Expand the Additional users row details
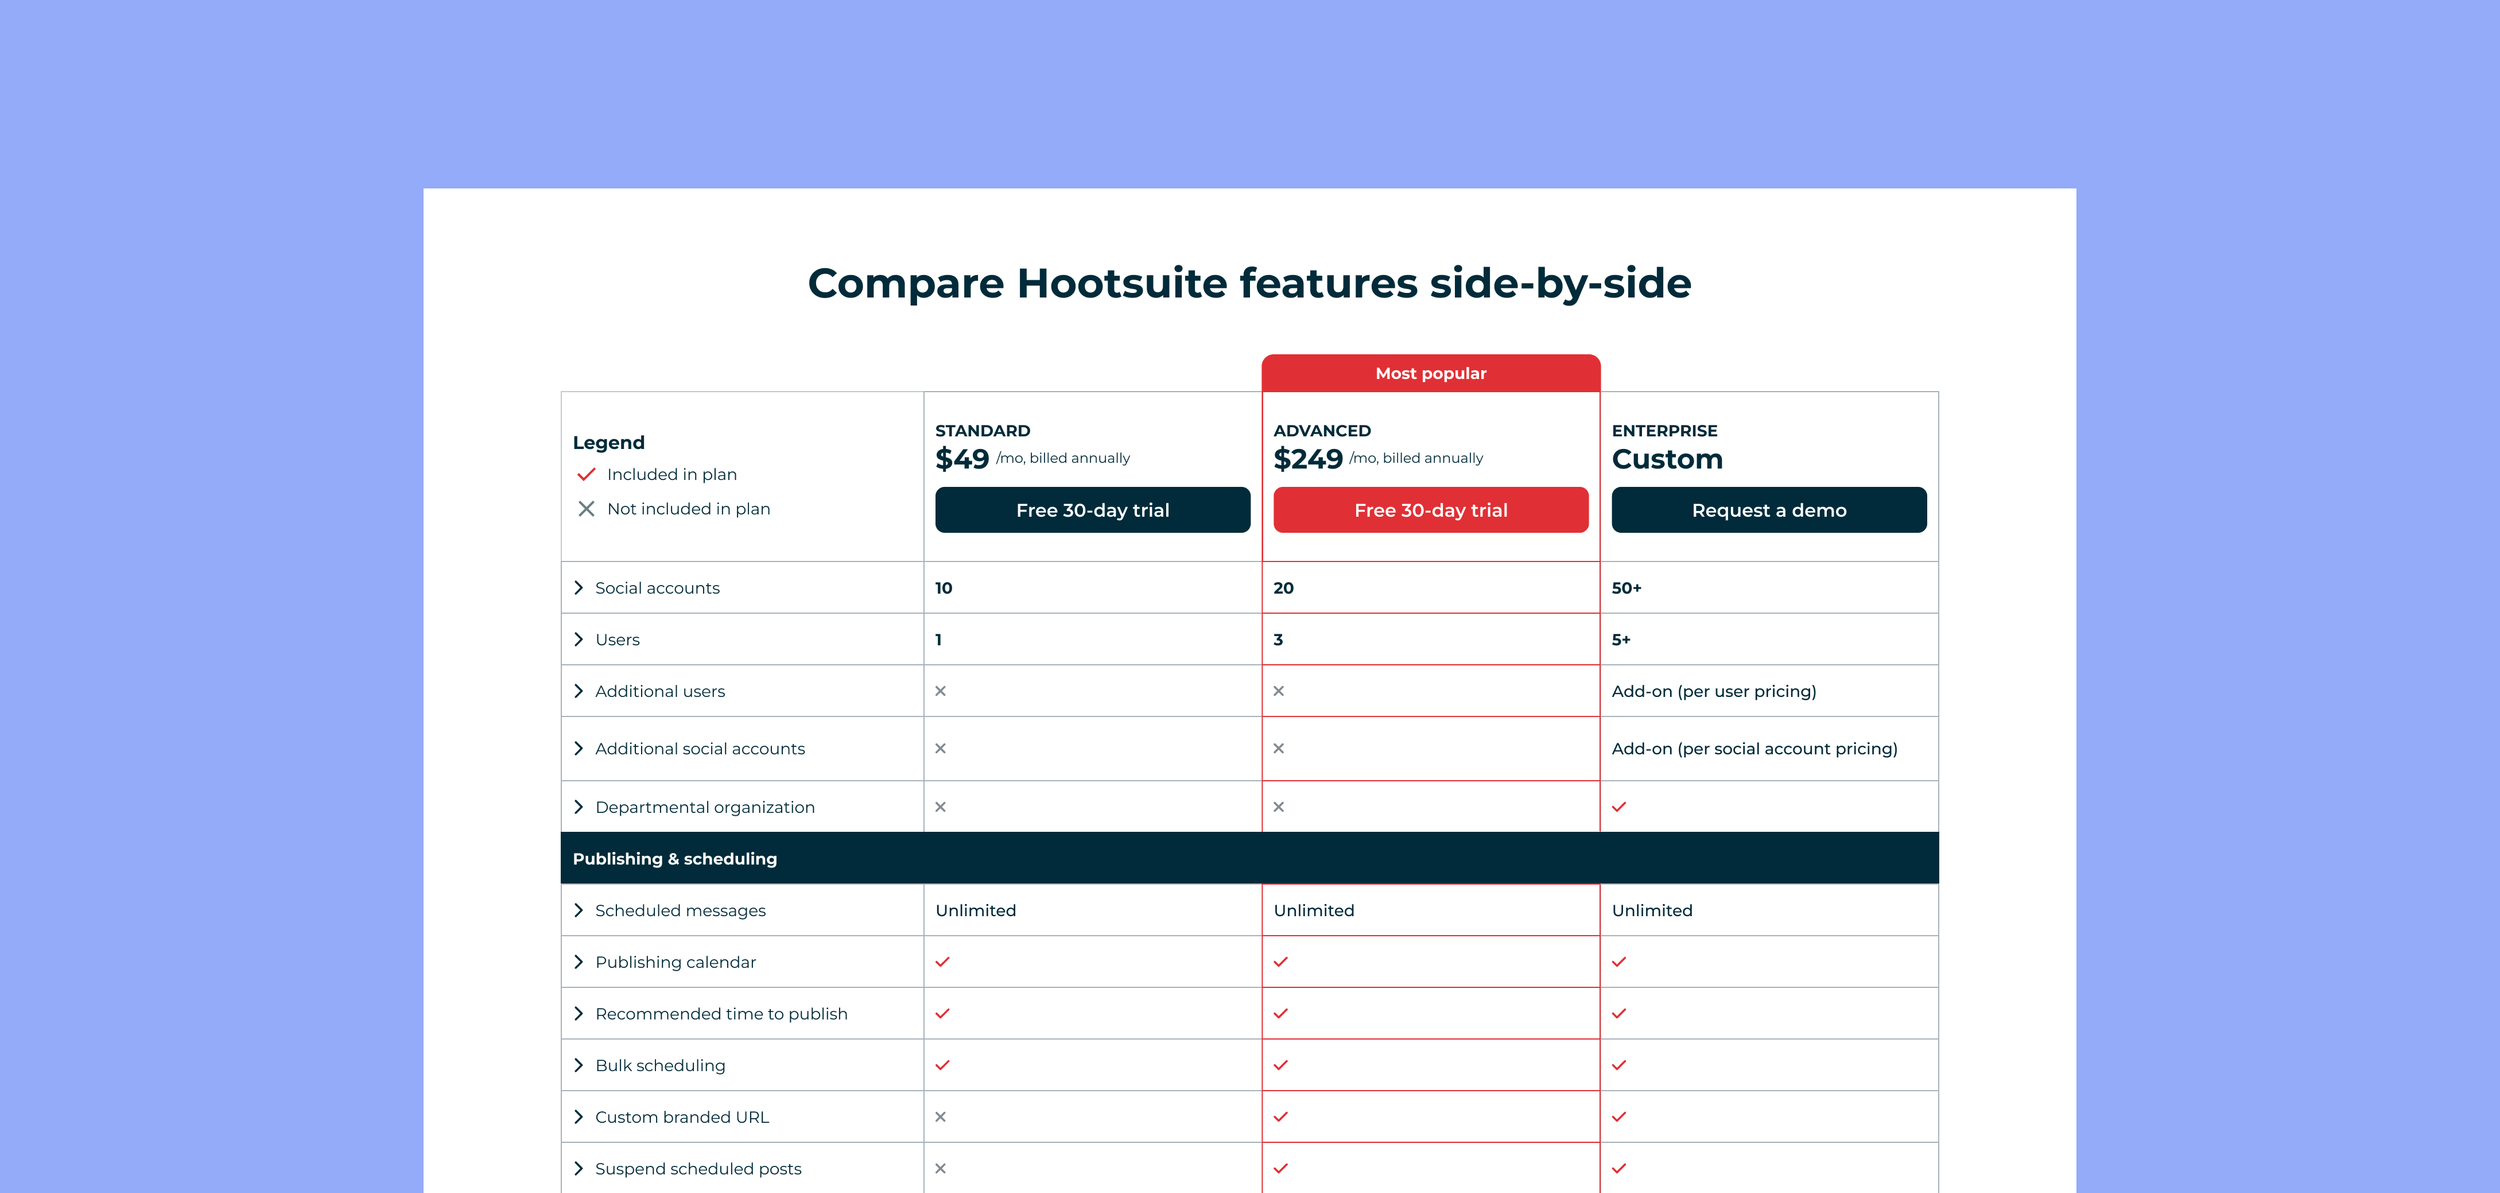Screen dimensions: 2500x1193 (x=578, y=690)
